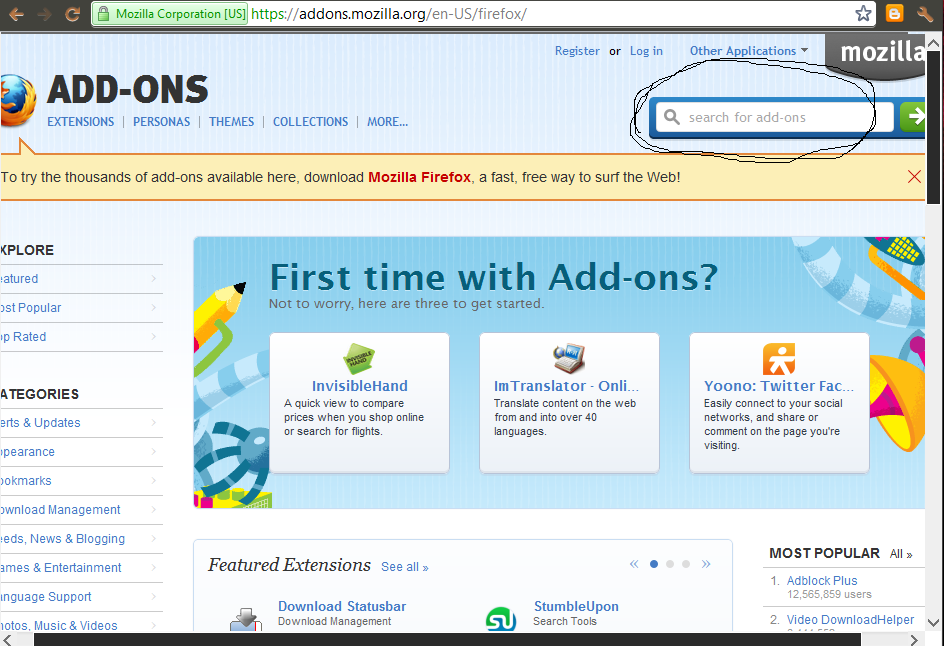Open the ImTranslator add-on title
This screenshot has height=646, width=944.
567,385
